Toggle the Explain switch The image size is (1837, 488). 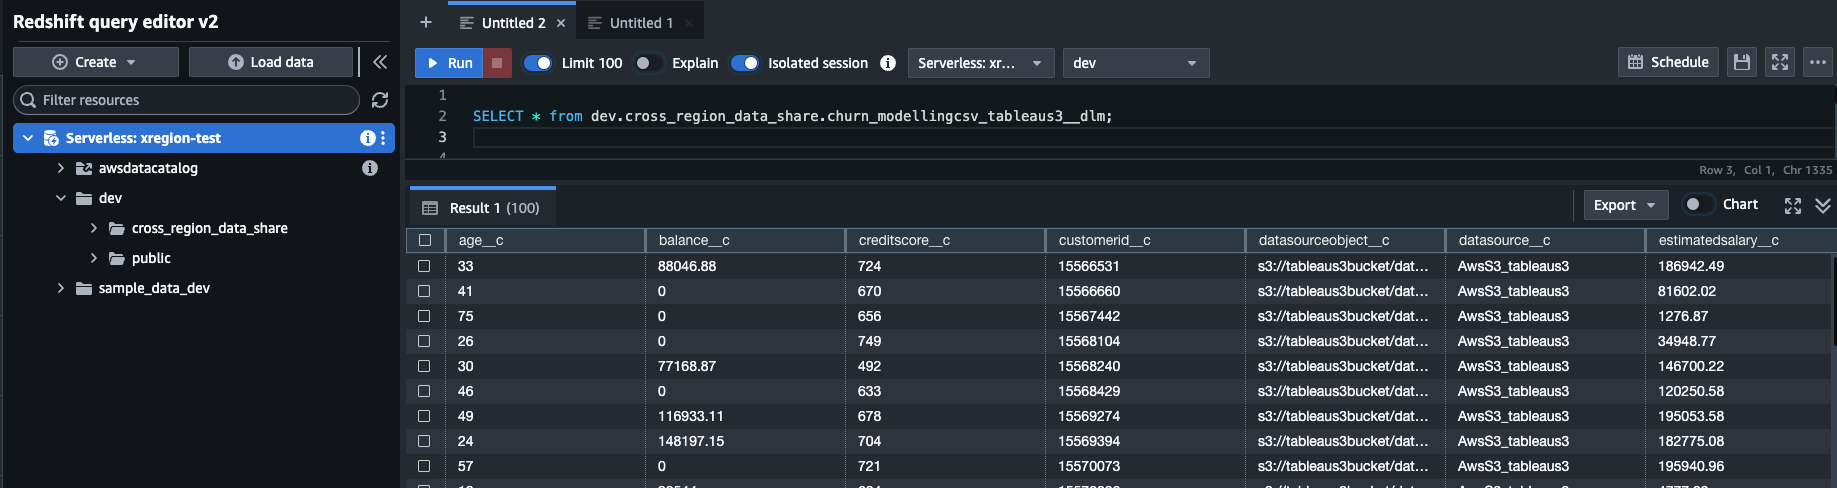pyautogui.click(x=648, y=63)
